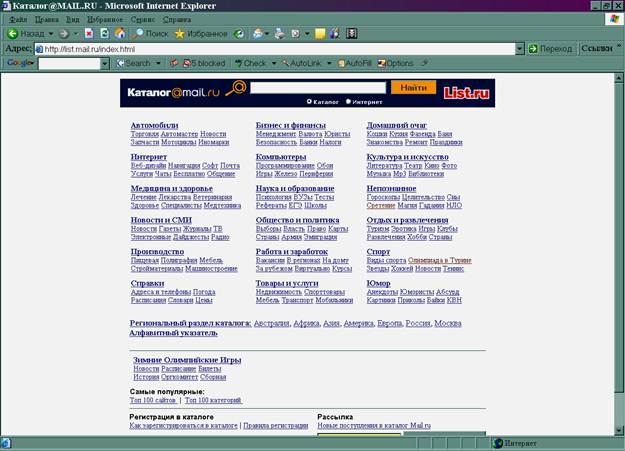Click the Forward arrow button

coord(64,34)
